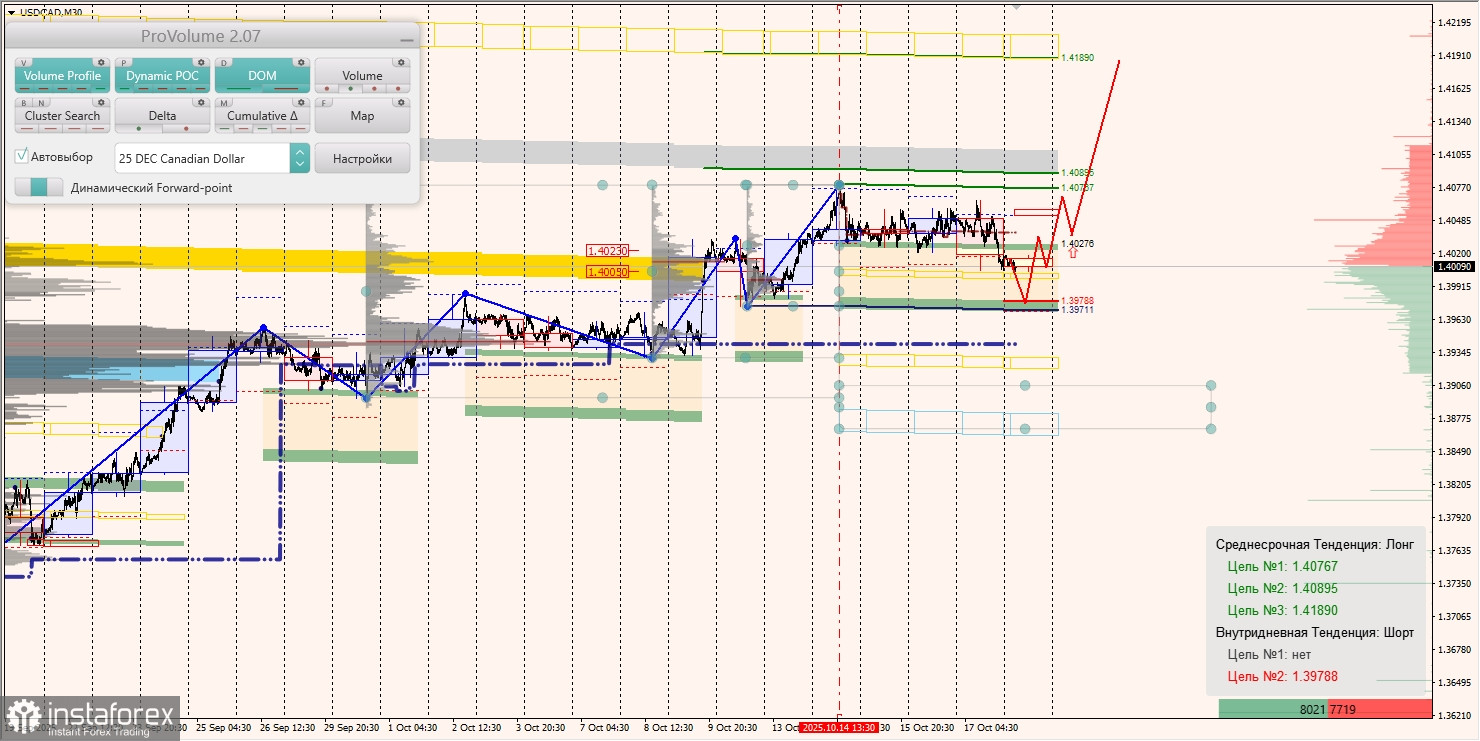Open Map gear settings icon
Image resolution: width=1480 pixels, height=741 pixels.
(x=401, y=102)
